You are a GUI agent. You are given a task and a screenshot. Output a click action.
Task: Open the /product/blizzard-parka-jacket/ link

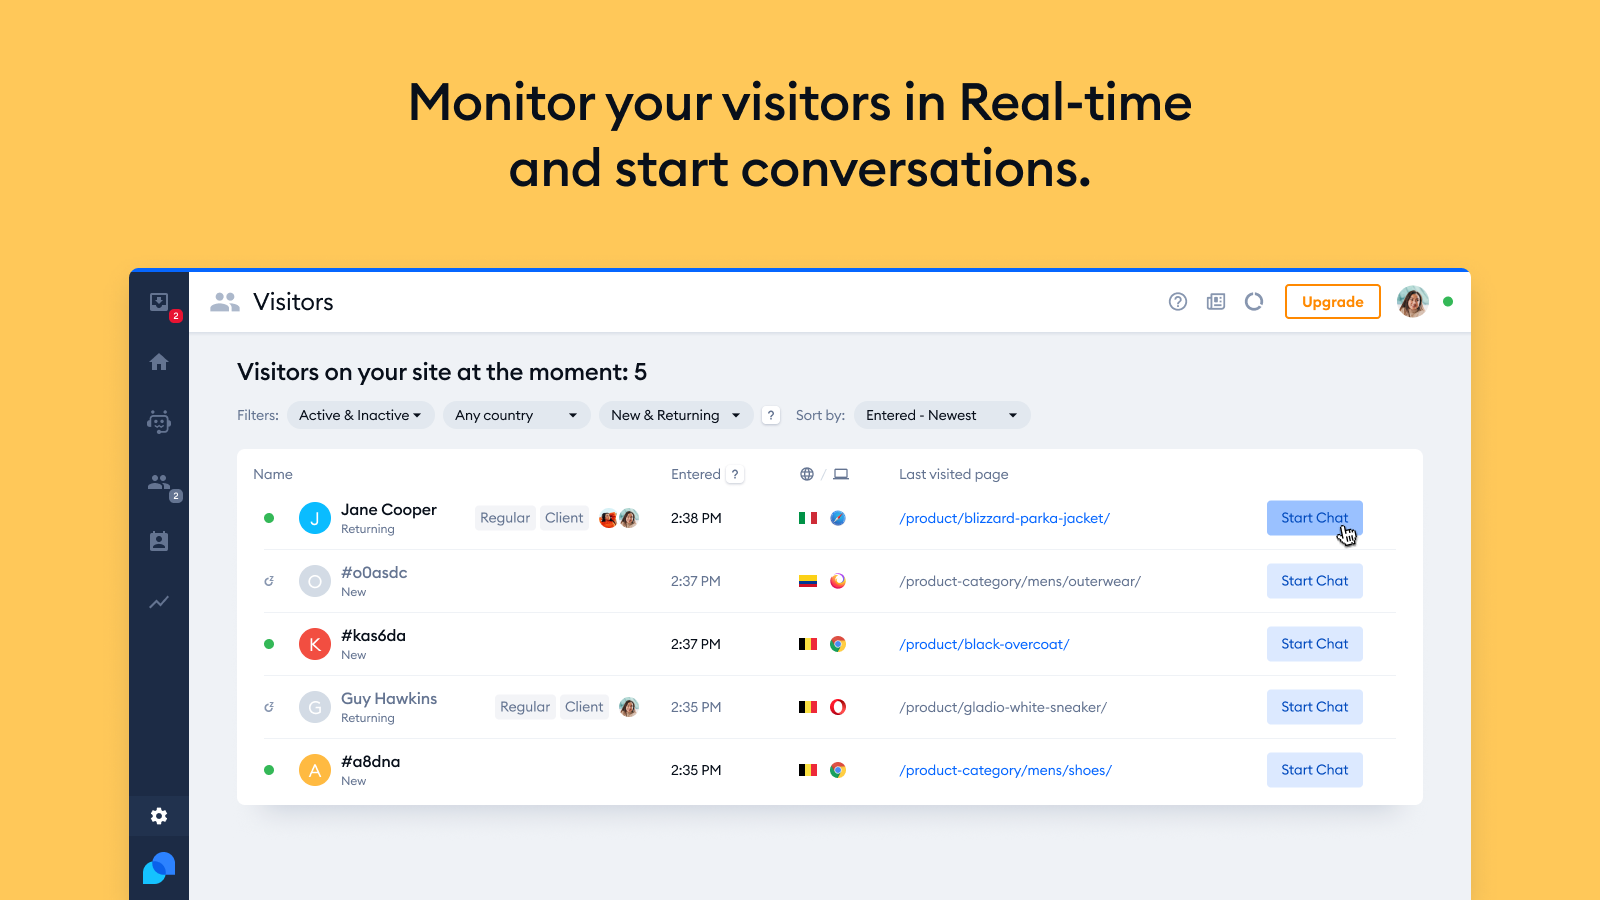pos(1004,518)
